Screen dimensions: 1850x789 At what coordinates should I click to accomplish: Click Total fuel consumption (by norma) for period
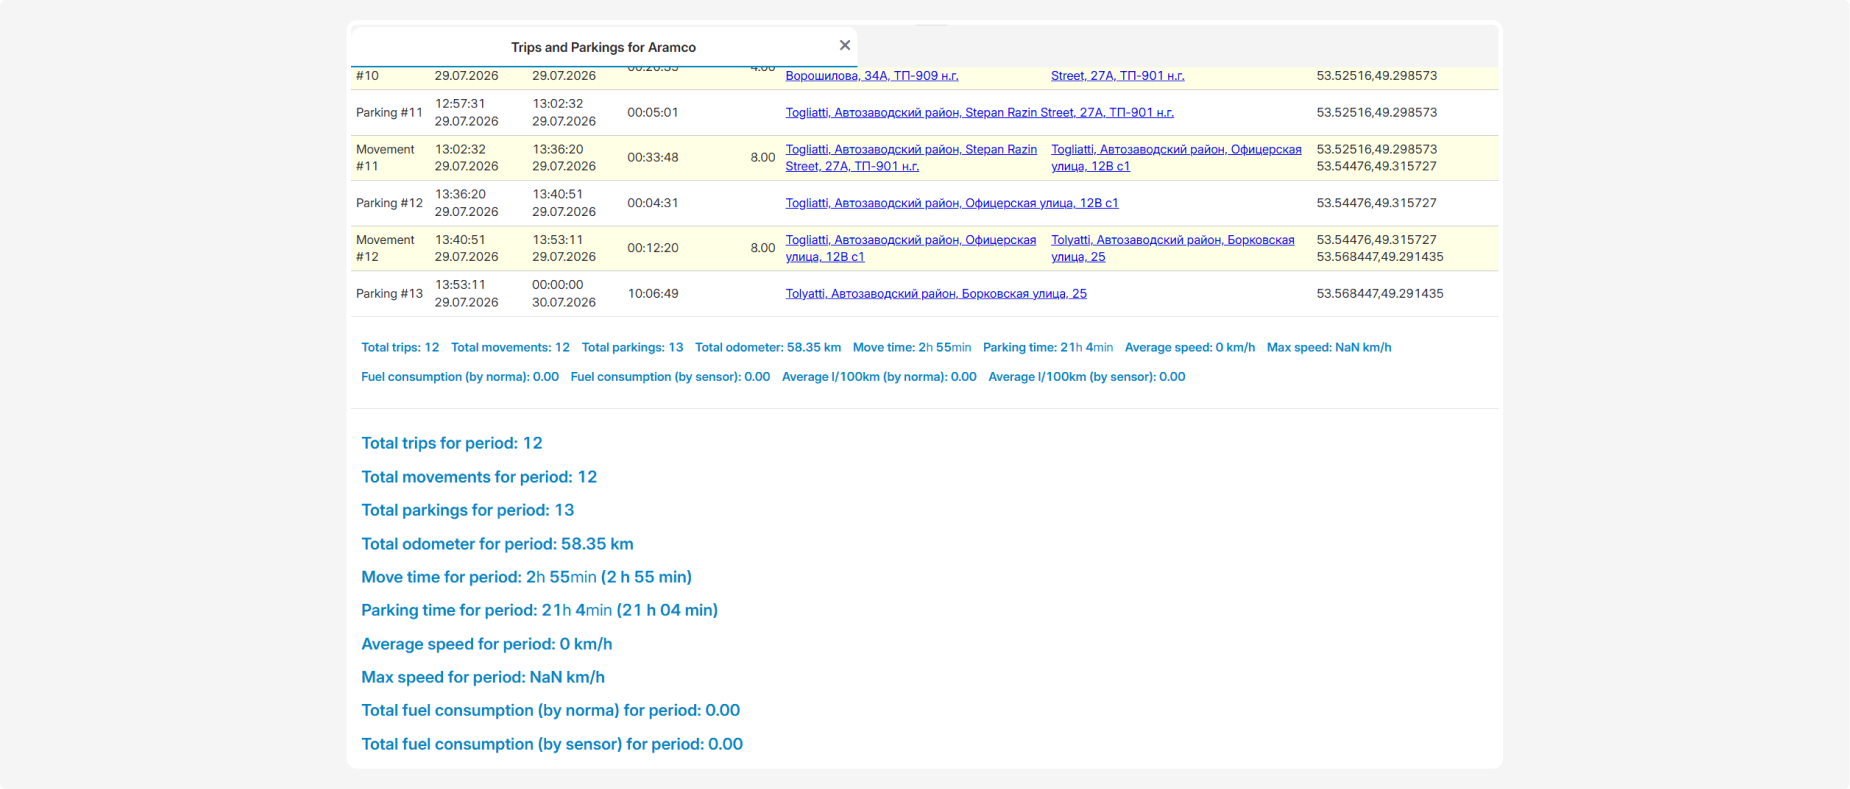pos(551,710)
